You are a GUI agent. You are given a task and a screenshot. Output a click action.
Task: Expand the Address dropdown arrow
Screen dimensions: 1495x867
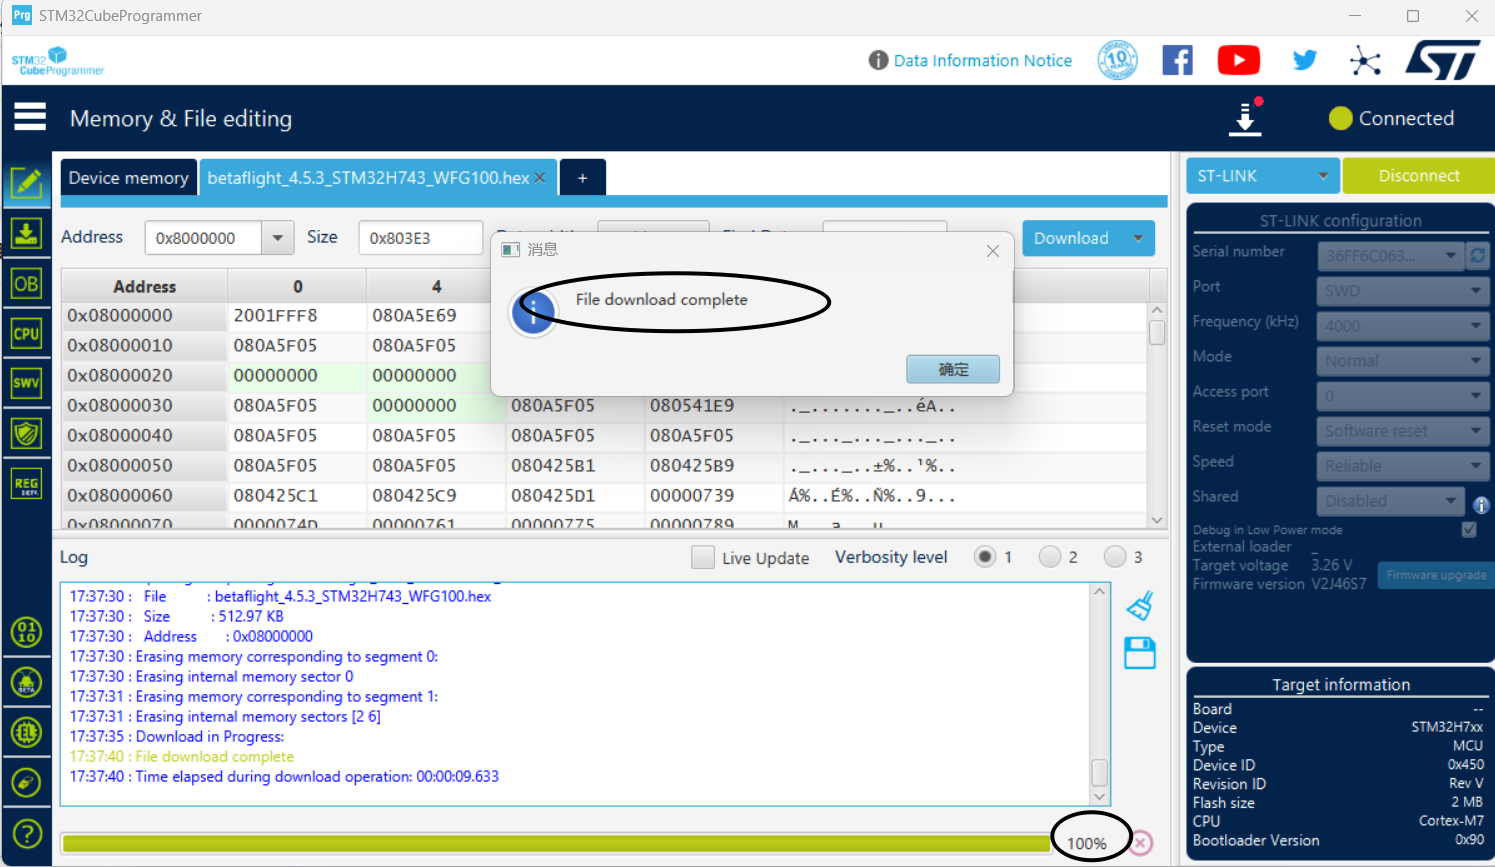point(277,238)
